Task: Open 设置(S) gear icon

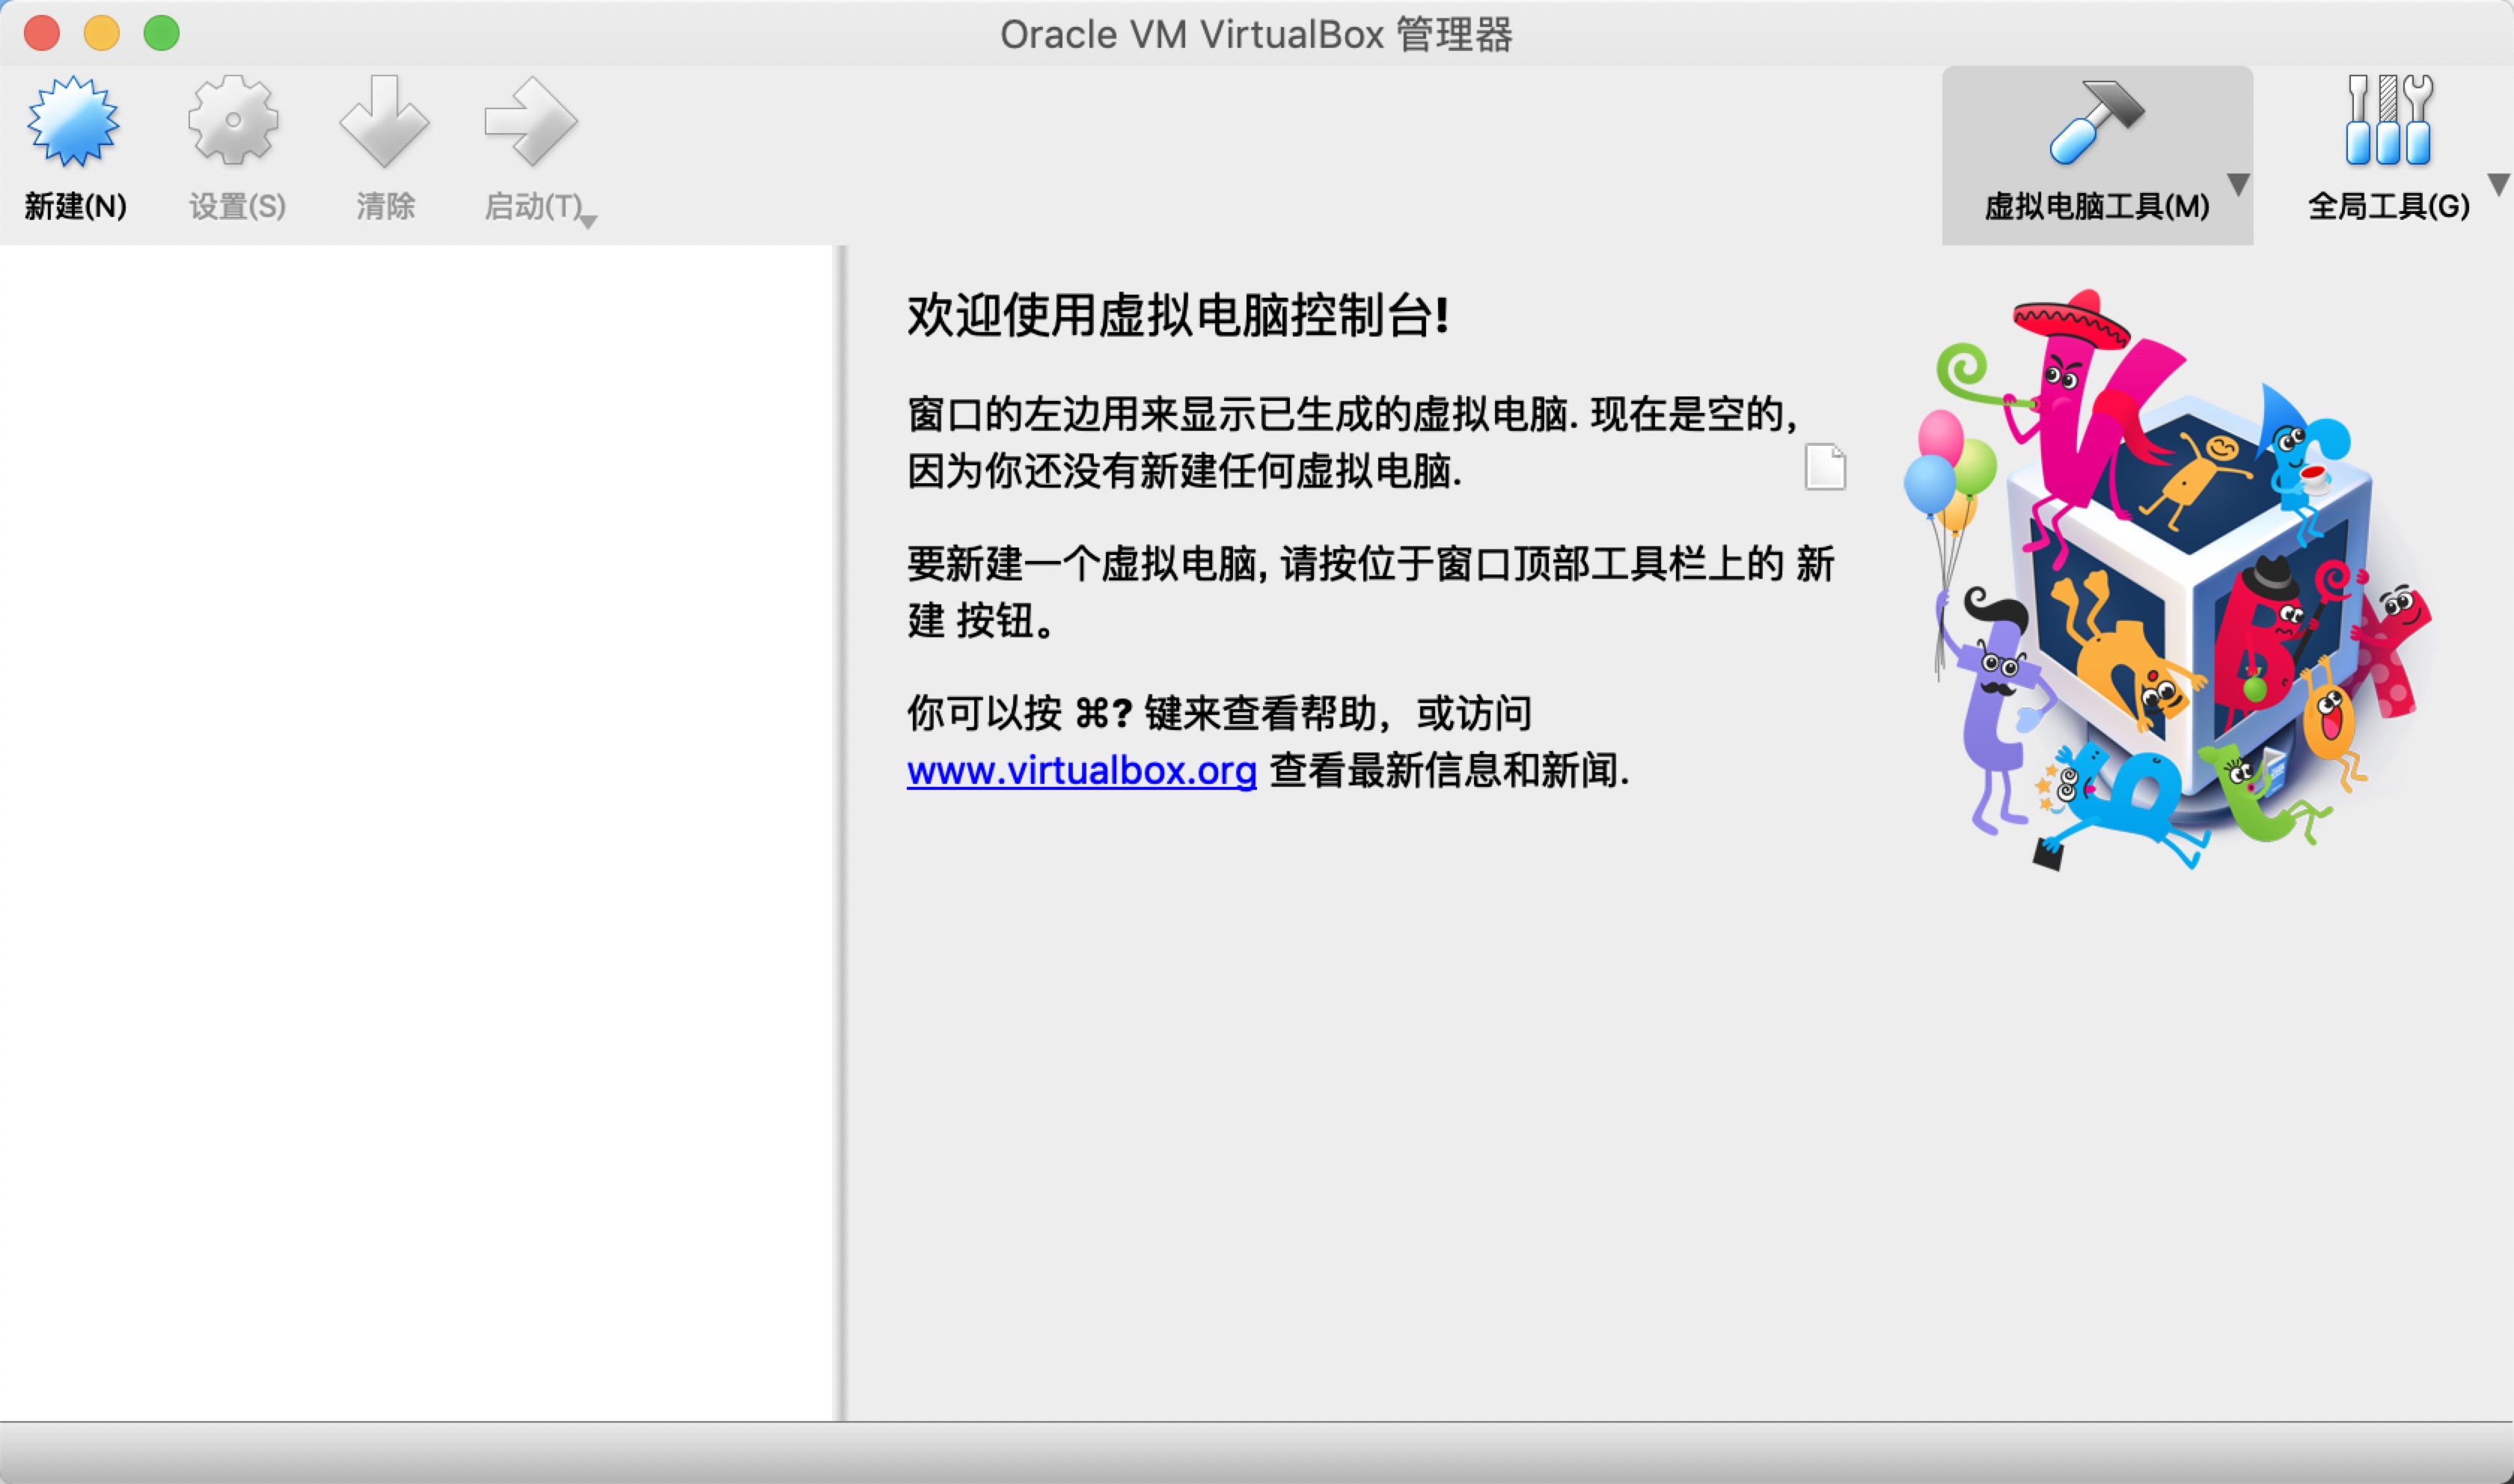Action: click(x=233, y=121)
